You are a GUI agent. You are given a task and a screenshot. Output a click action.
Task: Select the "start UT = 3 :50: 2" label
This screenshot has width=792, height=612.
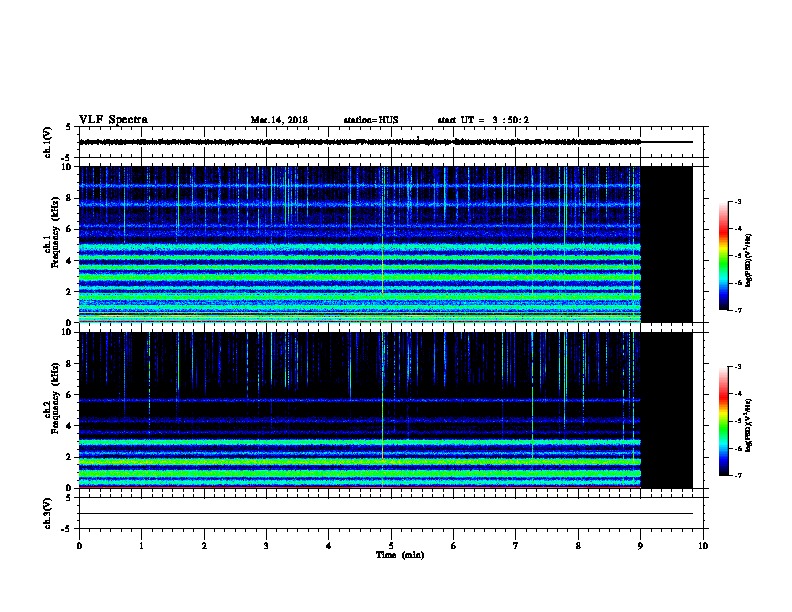[483, 120]
